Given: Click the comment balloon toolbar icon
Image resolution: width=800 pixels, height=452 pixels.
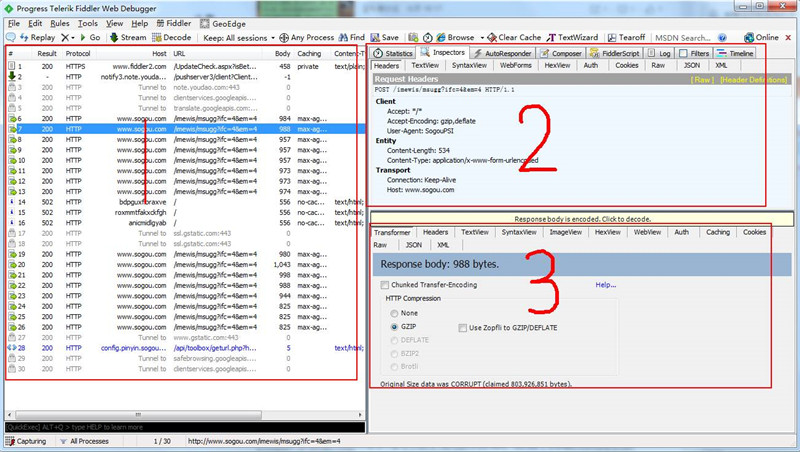Looking at the screenshot, I should [x=10, y=37].
